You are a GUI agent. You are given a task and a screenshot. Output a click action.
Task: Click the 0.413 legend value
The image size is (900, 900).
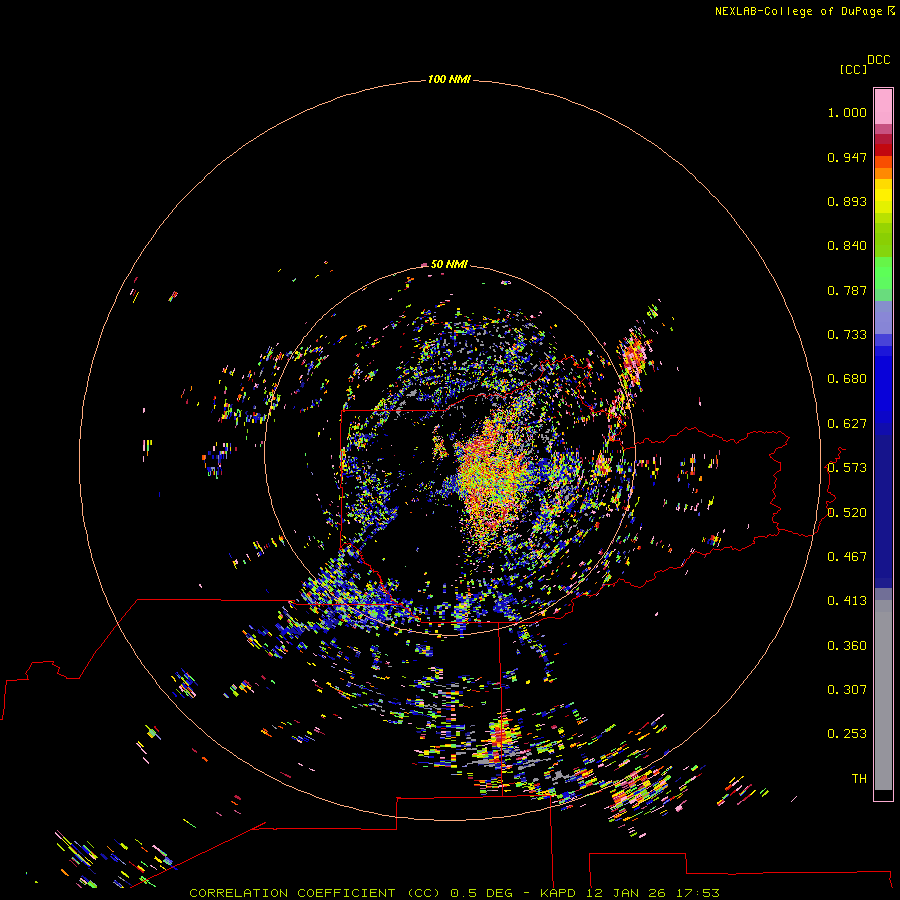[x=847, y=601]
